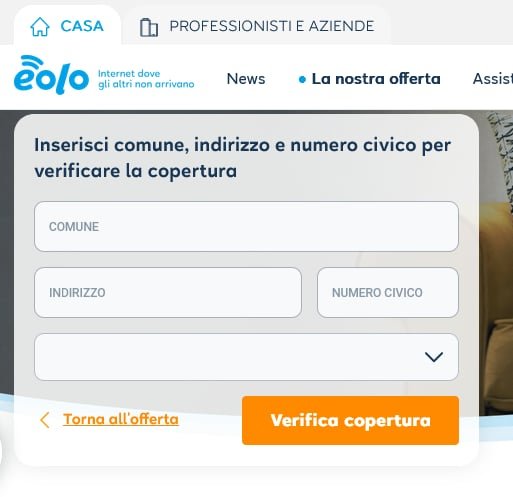This screenshot has width=513, height=497.
Task: Open the empty select field below Indirizzo
Action: 246,357
